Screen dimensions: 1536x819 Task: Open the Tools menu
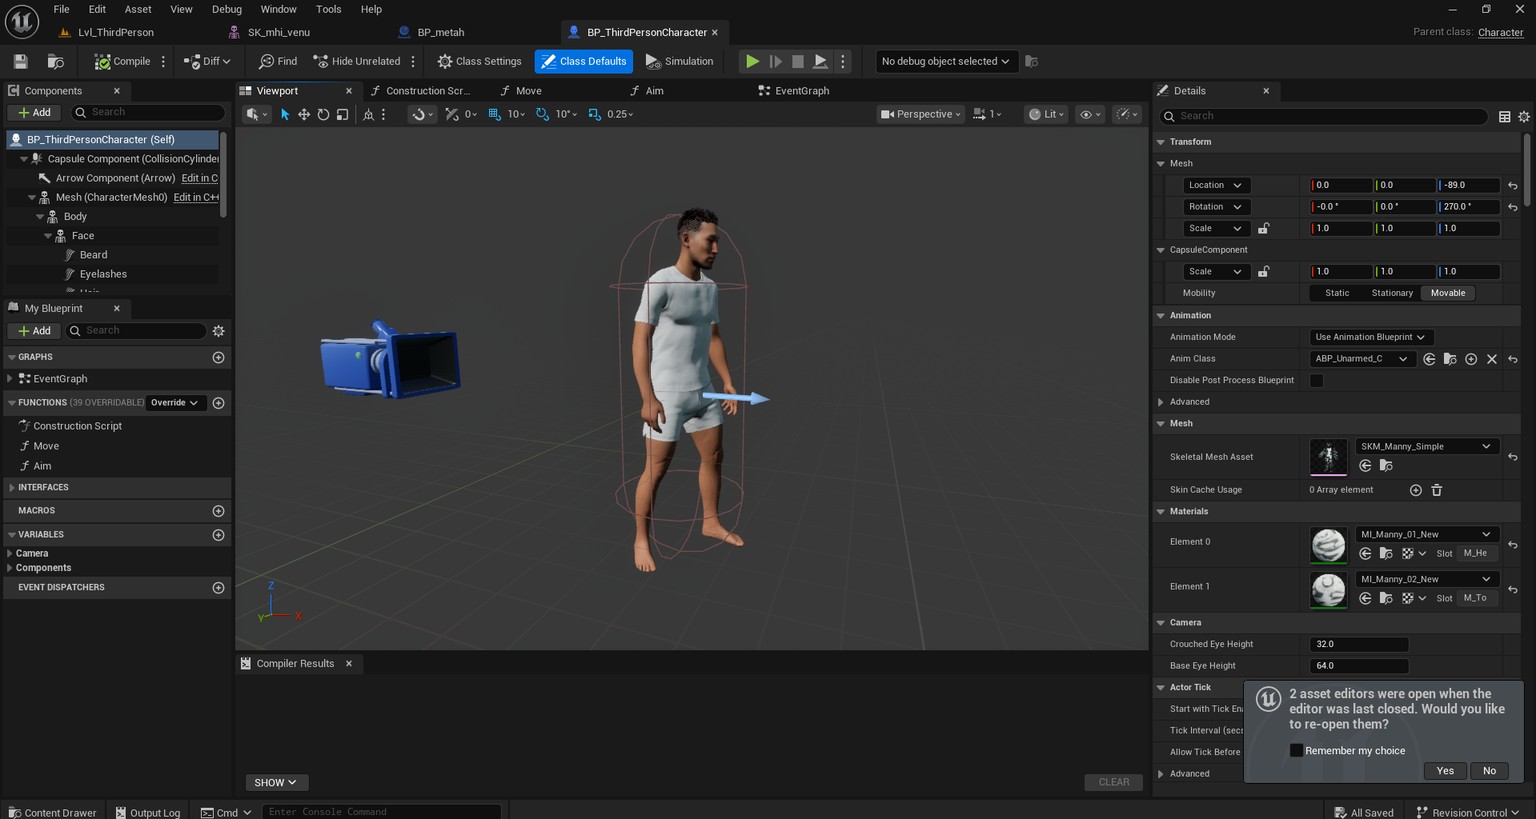329,9
